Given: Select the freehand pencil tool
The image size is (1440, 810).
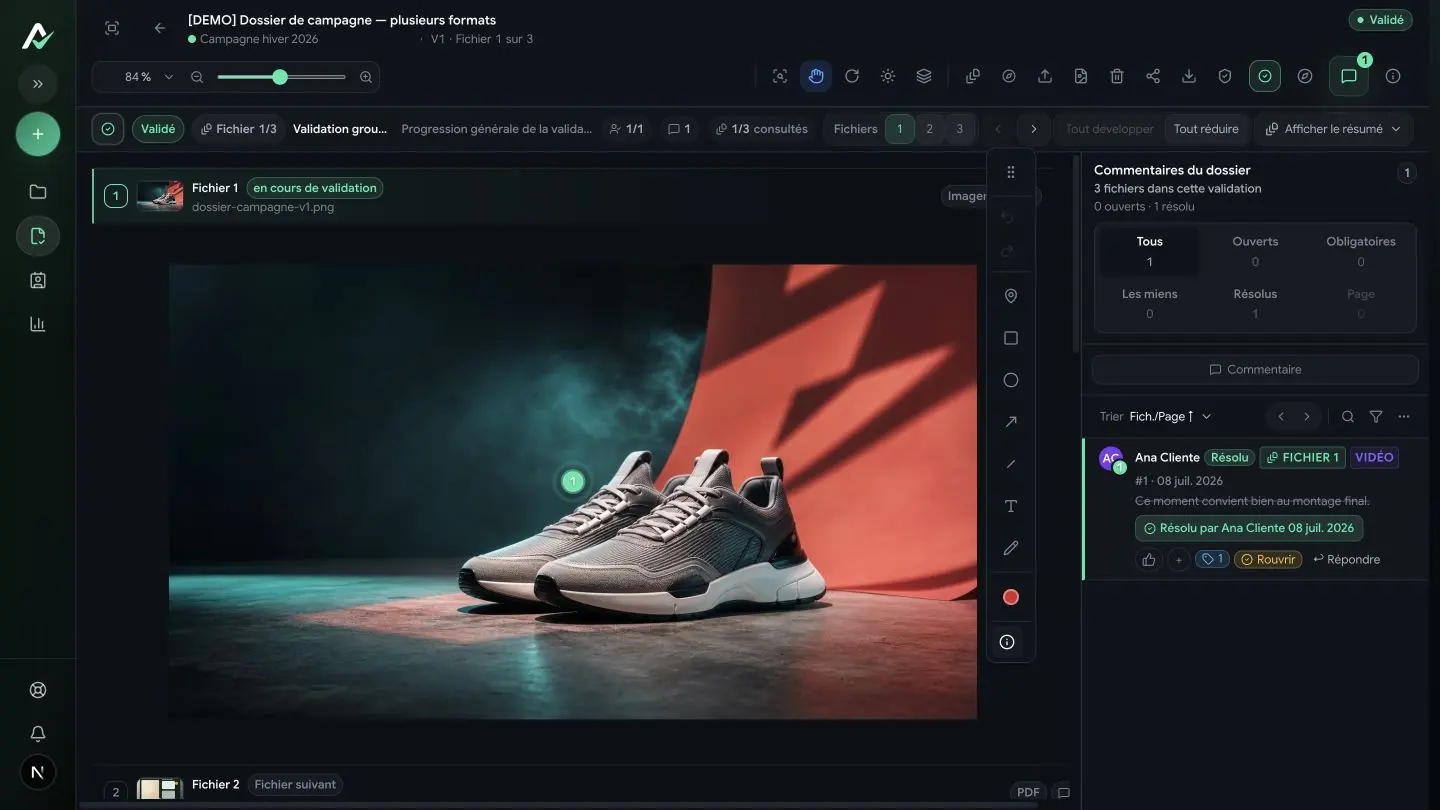Looking at the screenshot, I should pyautogui.click(x=1010, y=548).
